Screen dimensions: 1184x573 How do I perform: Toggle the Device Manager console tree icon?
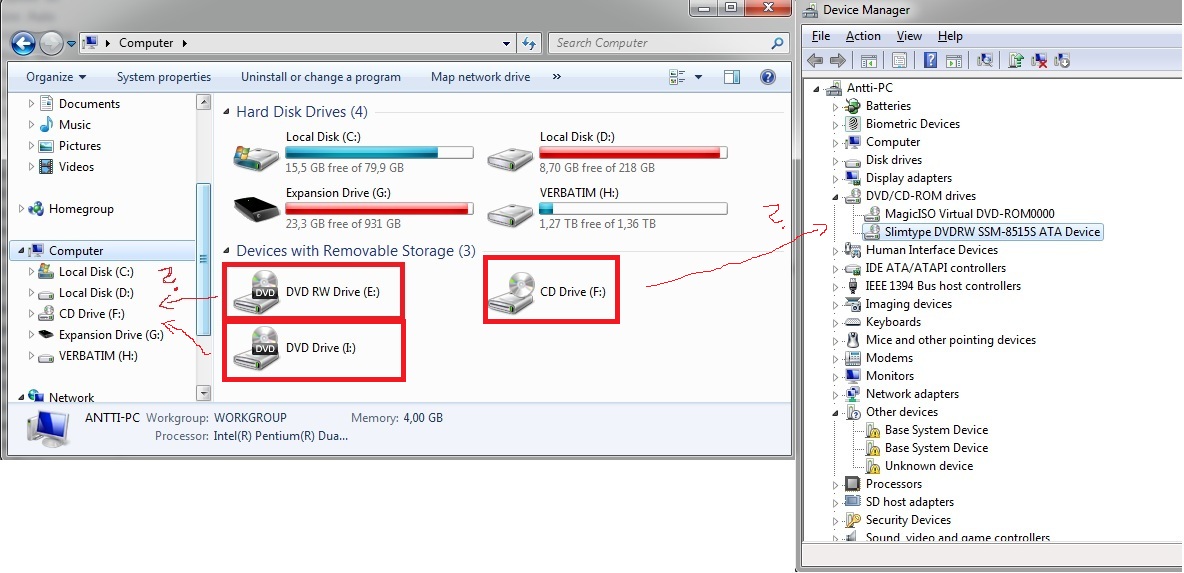click(869, 60)
